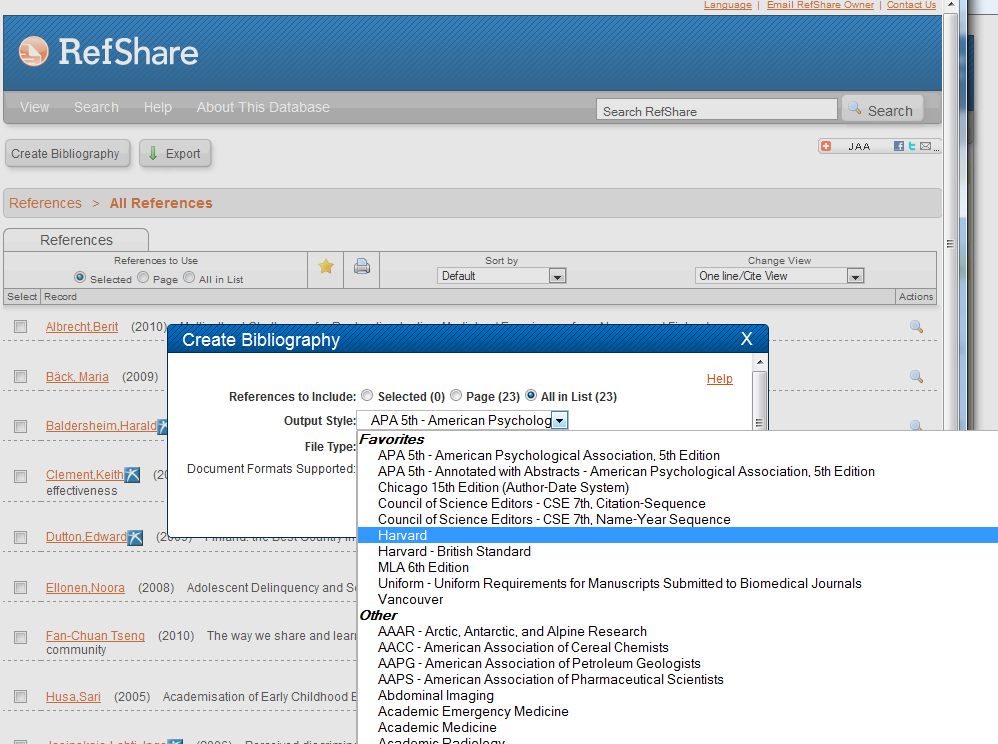The height and width of the screenshot is (744, 998).
Task: Choose 'Selected (0)' in Create Bibliography dialog
Action: click(367, 396)
